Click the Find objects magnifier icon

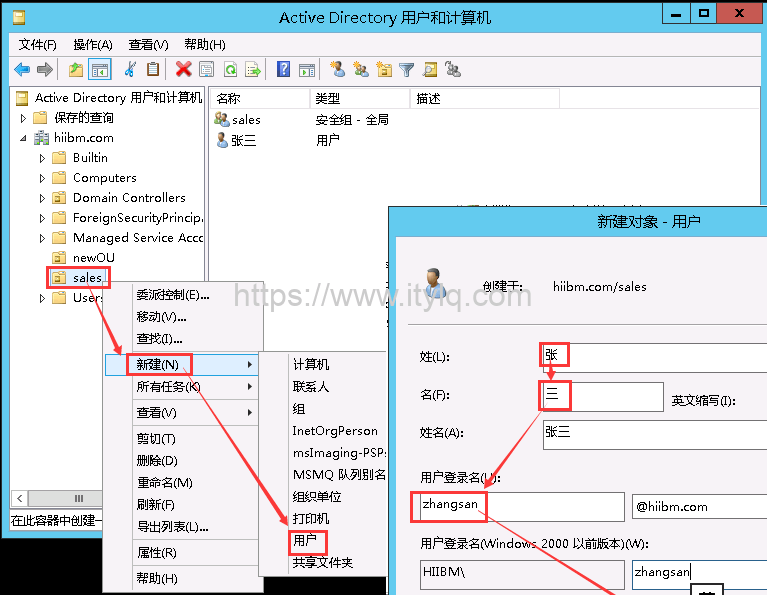[x=430, y=69]
